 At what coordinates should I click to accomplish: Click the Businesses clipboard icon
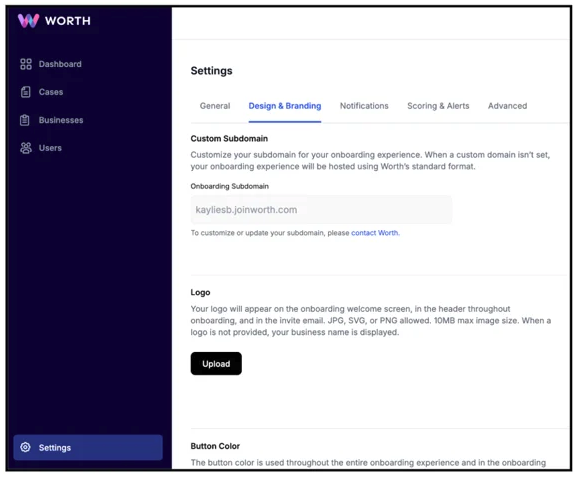[x=25, y=120]
